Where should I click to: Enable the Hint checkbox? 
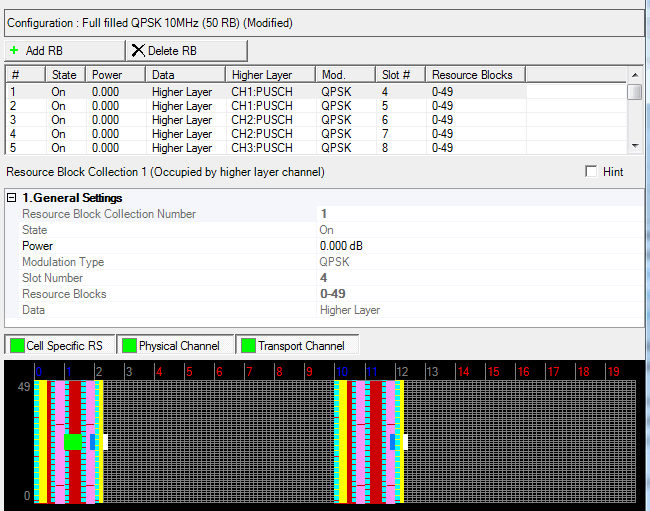[x=591, y=172]
